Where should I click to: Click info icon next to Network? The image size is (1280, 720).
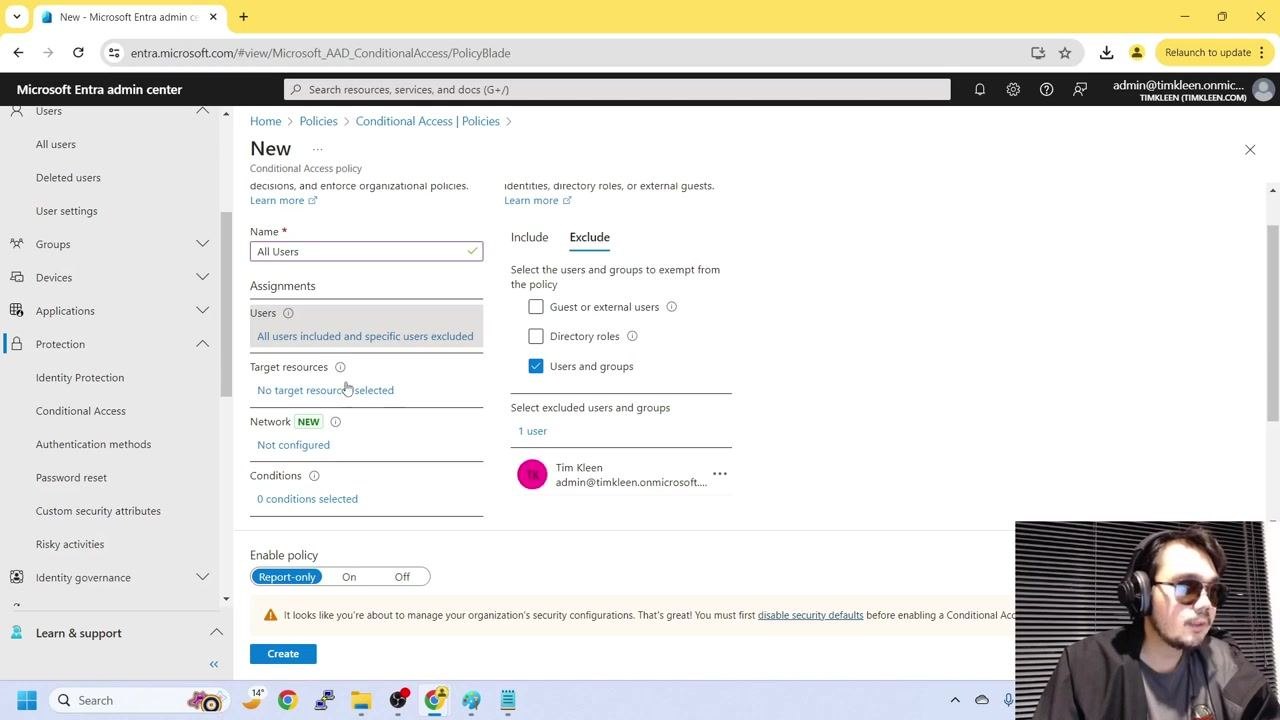[335, 422]
